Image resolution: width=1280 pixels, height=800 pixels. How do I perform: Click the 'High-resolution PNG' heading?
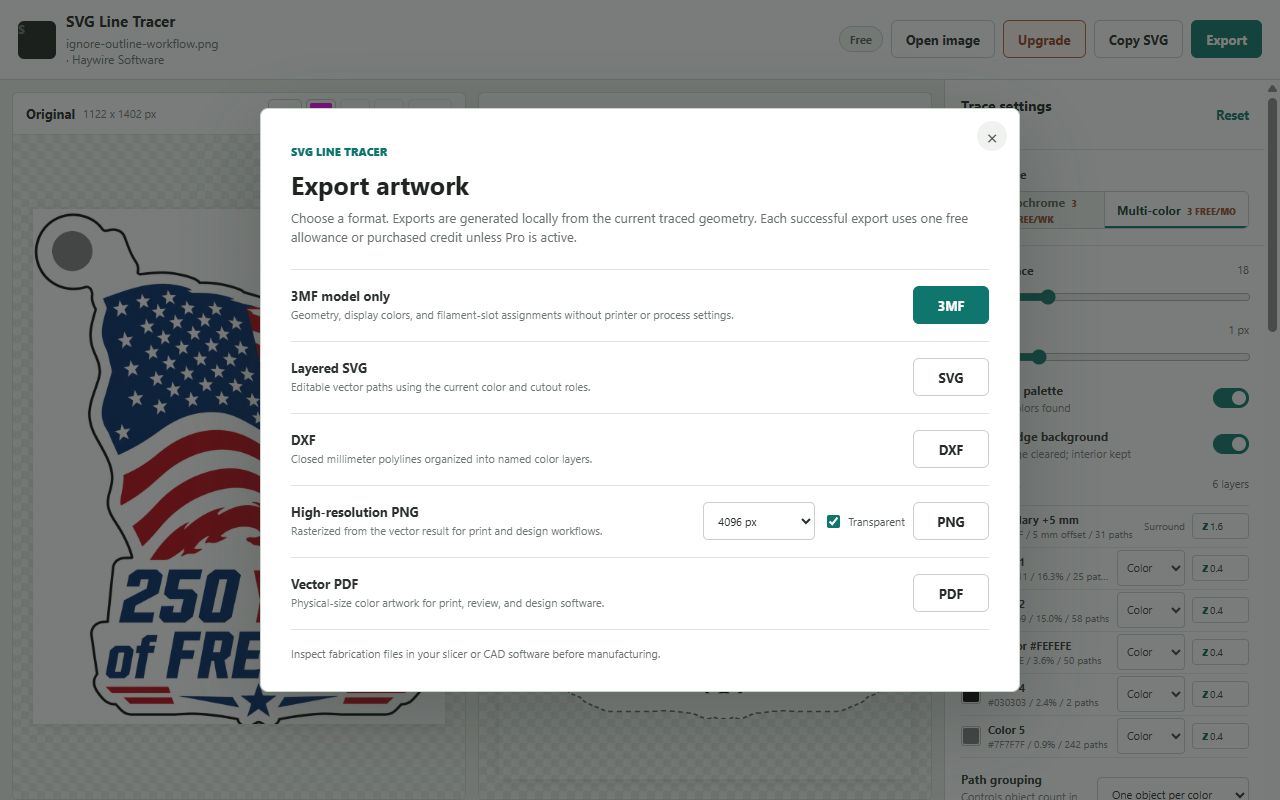[x=355, y=512]
